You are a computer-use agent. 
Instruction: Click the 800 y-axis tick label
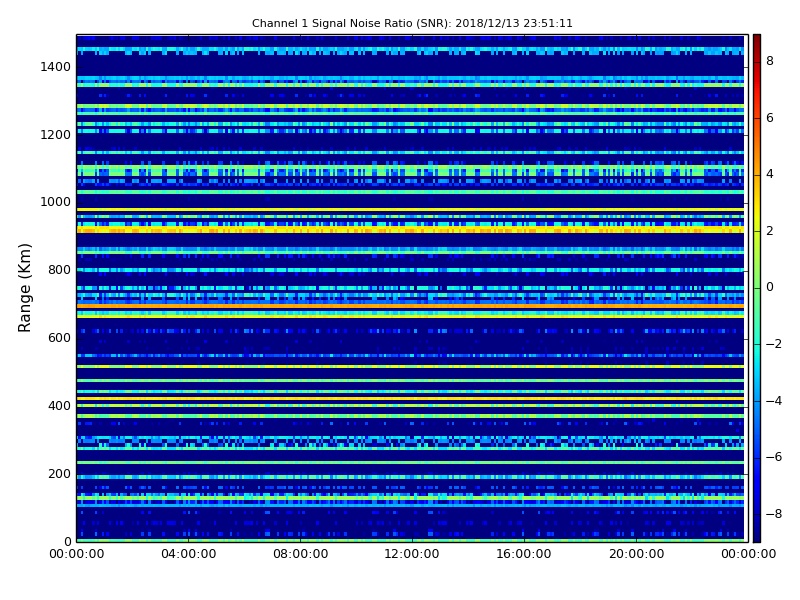coord(59,270)
